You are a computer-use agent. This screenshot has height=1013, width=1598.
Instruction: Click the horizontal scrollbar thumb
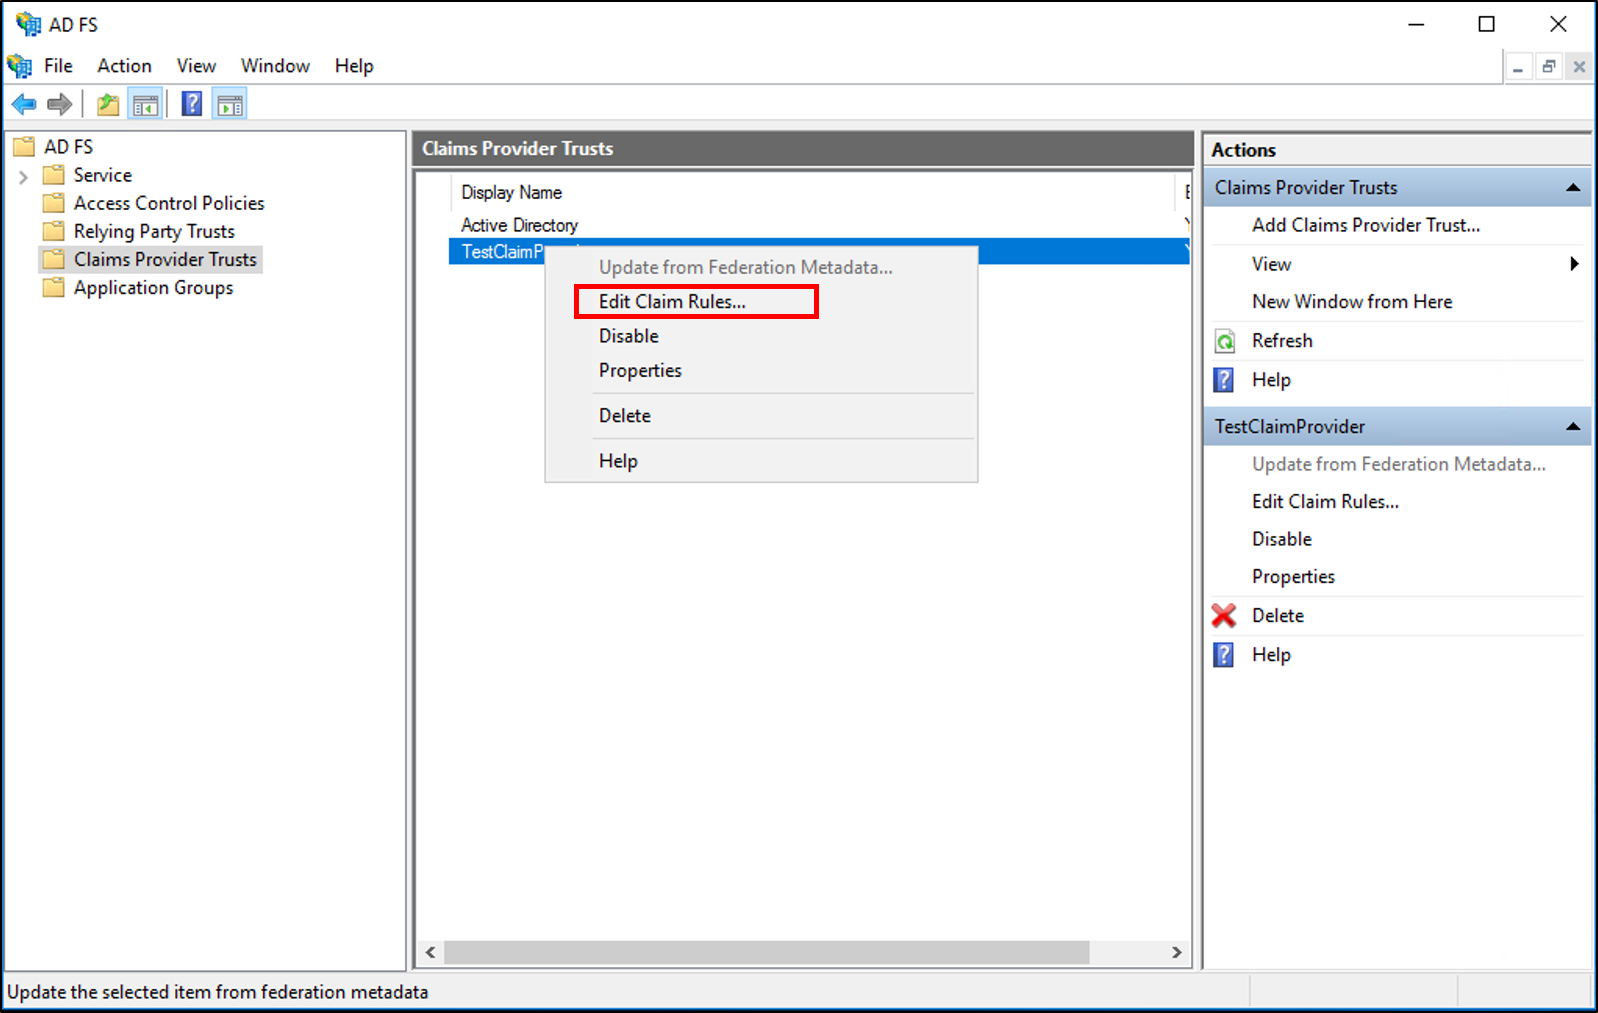click(x=767, y=953)
